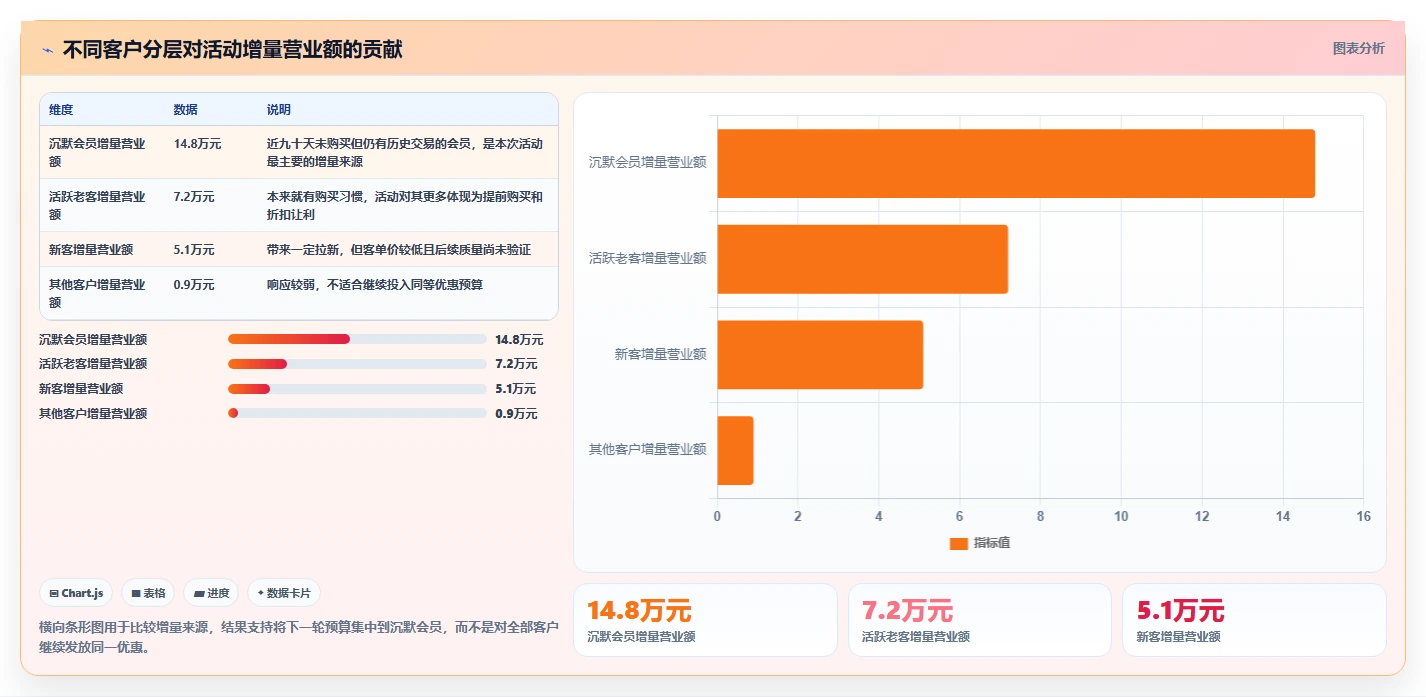Click the 沉默会员增量营业额 chart bar
This screenshot has width=1426, height=697.
[x=1016, y=163]
